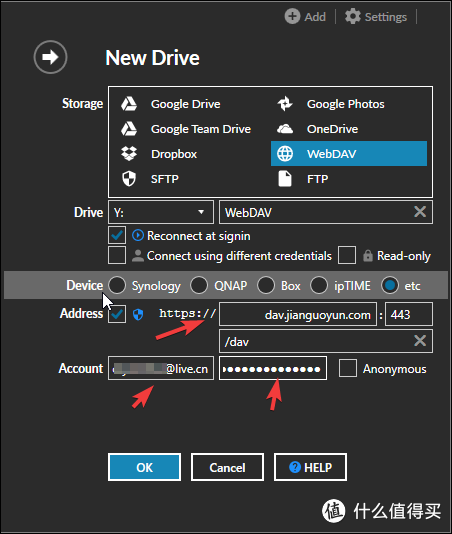Clear the /dav path field with X
This screenshot has width=452, height=534.
point(420,341)
